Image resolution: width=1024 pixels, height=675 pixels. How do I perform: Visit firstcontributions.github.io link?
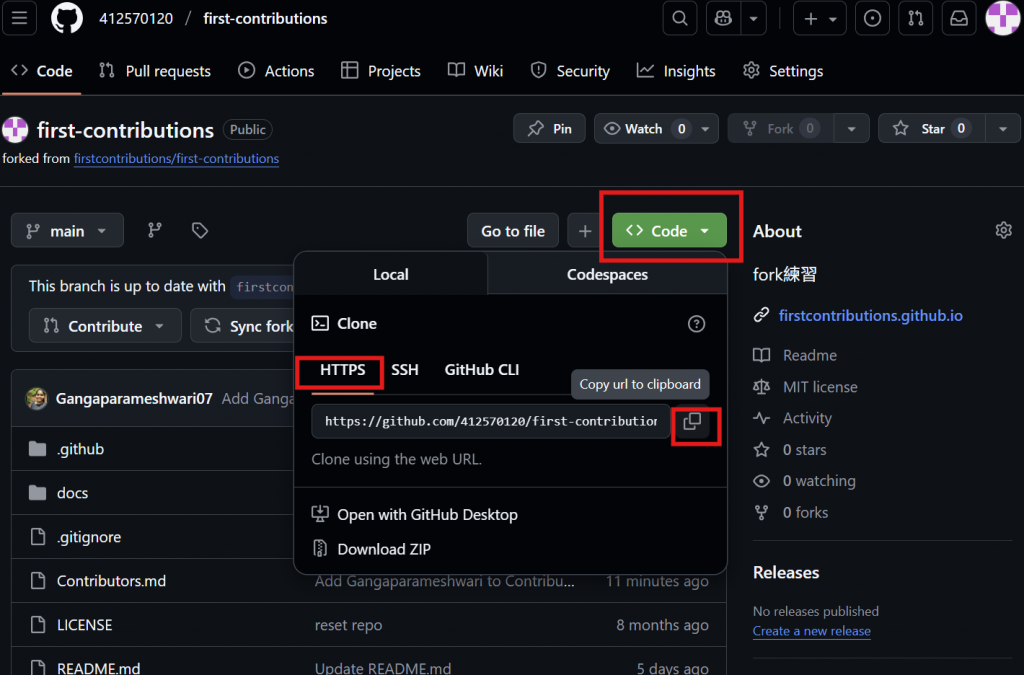coord(871,315)
